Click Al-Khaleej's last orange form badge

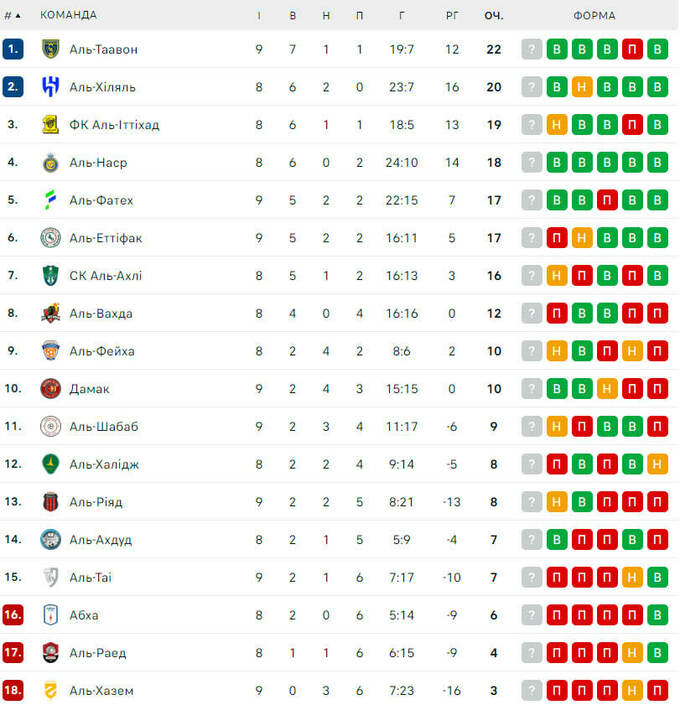pos(657,464)
